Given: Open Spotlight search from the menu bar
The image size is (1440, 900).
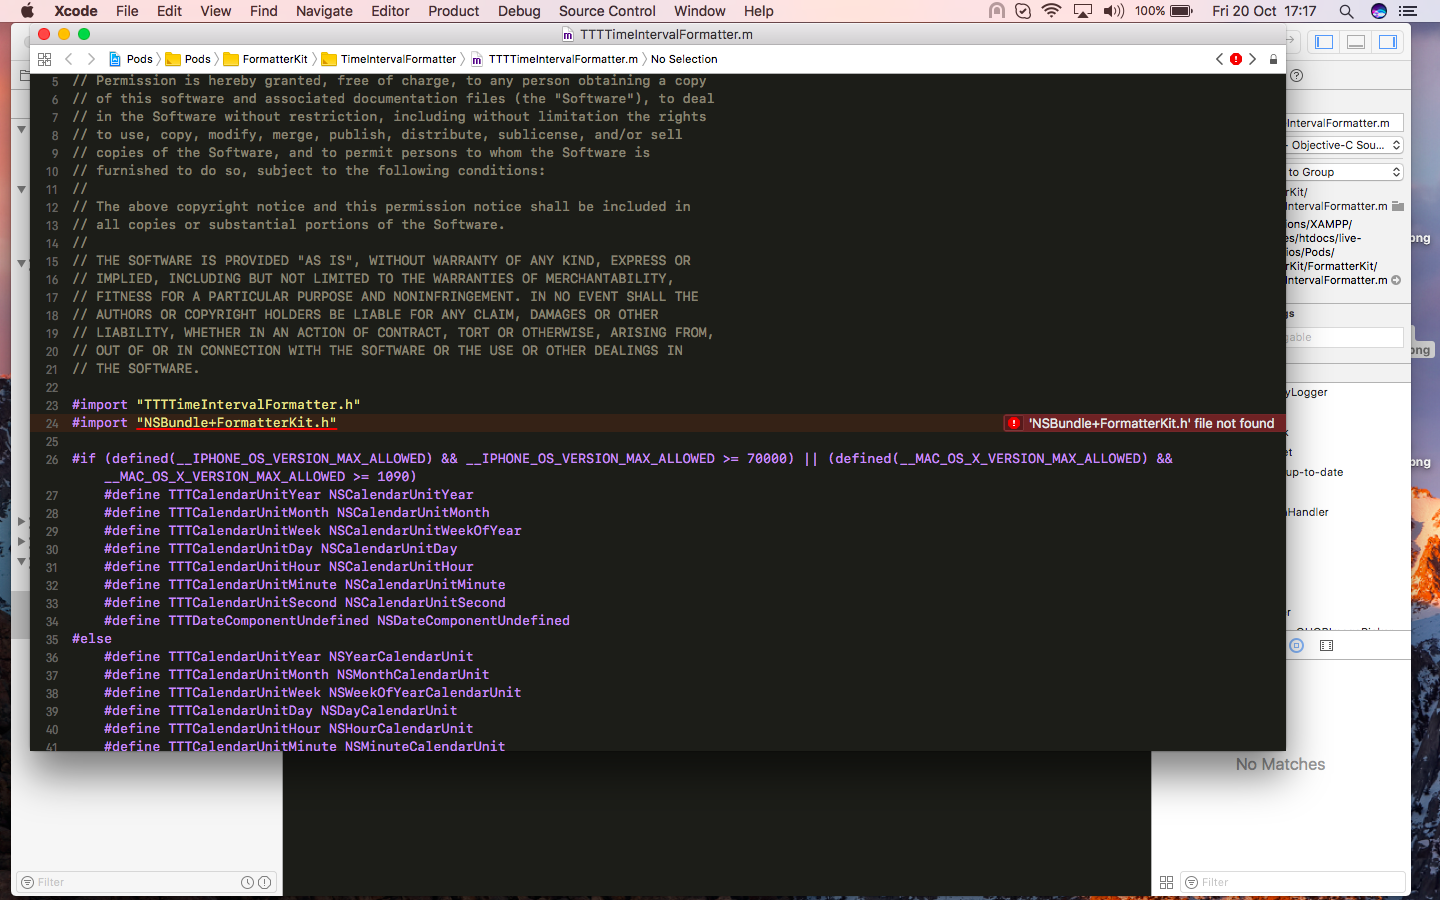Looking at the screenshot, I should click(1346, 11).
